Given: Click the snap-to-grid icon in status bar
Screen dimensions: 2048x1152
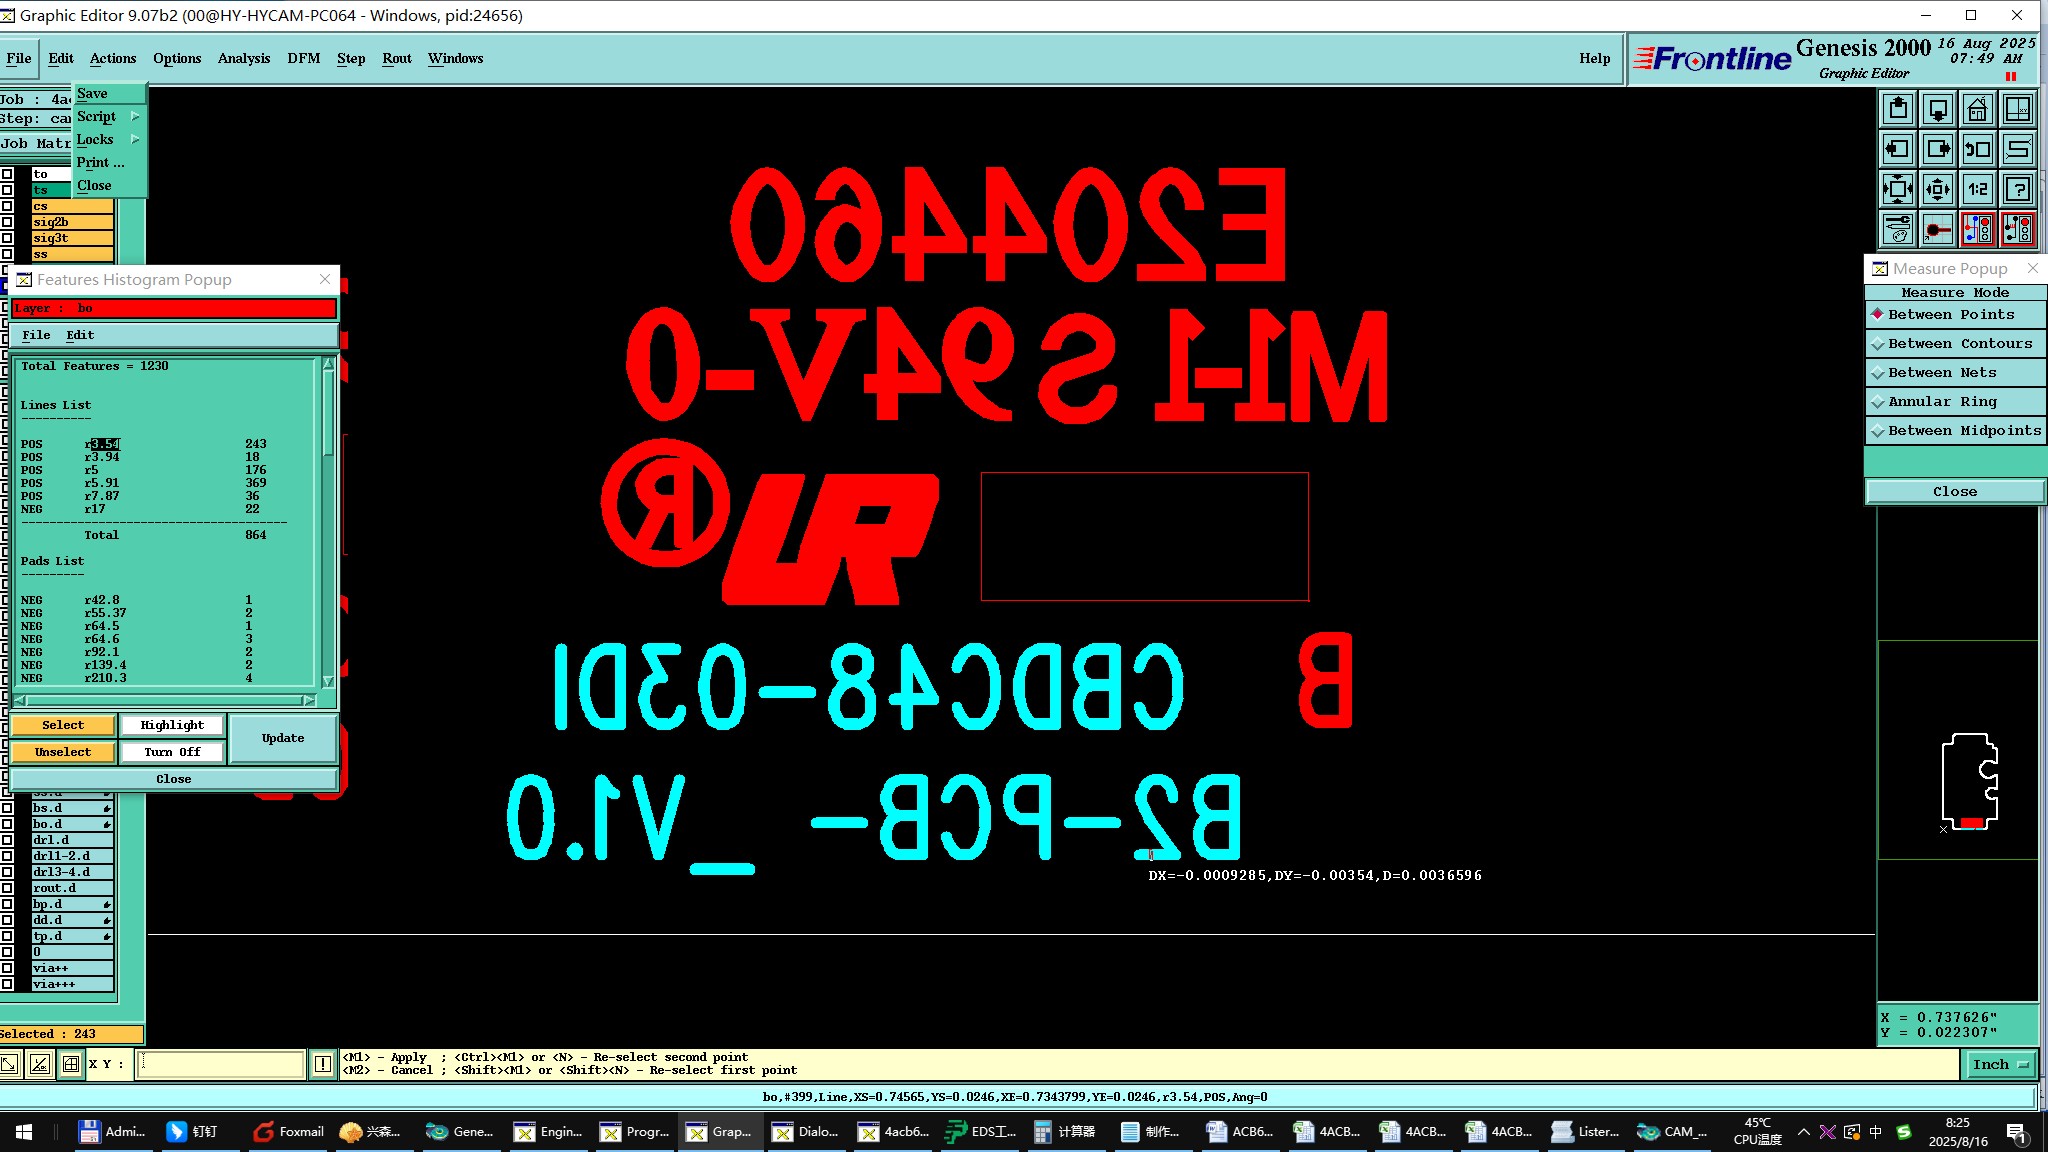Looking at the screenshot, I should point(71,1064).
